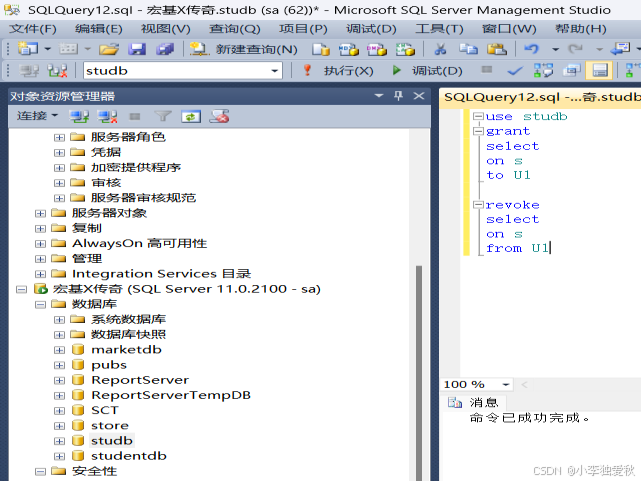
Task: Switch to the SQLQuery12.sql tab
Action: 542,97
